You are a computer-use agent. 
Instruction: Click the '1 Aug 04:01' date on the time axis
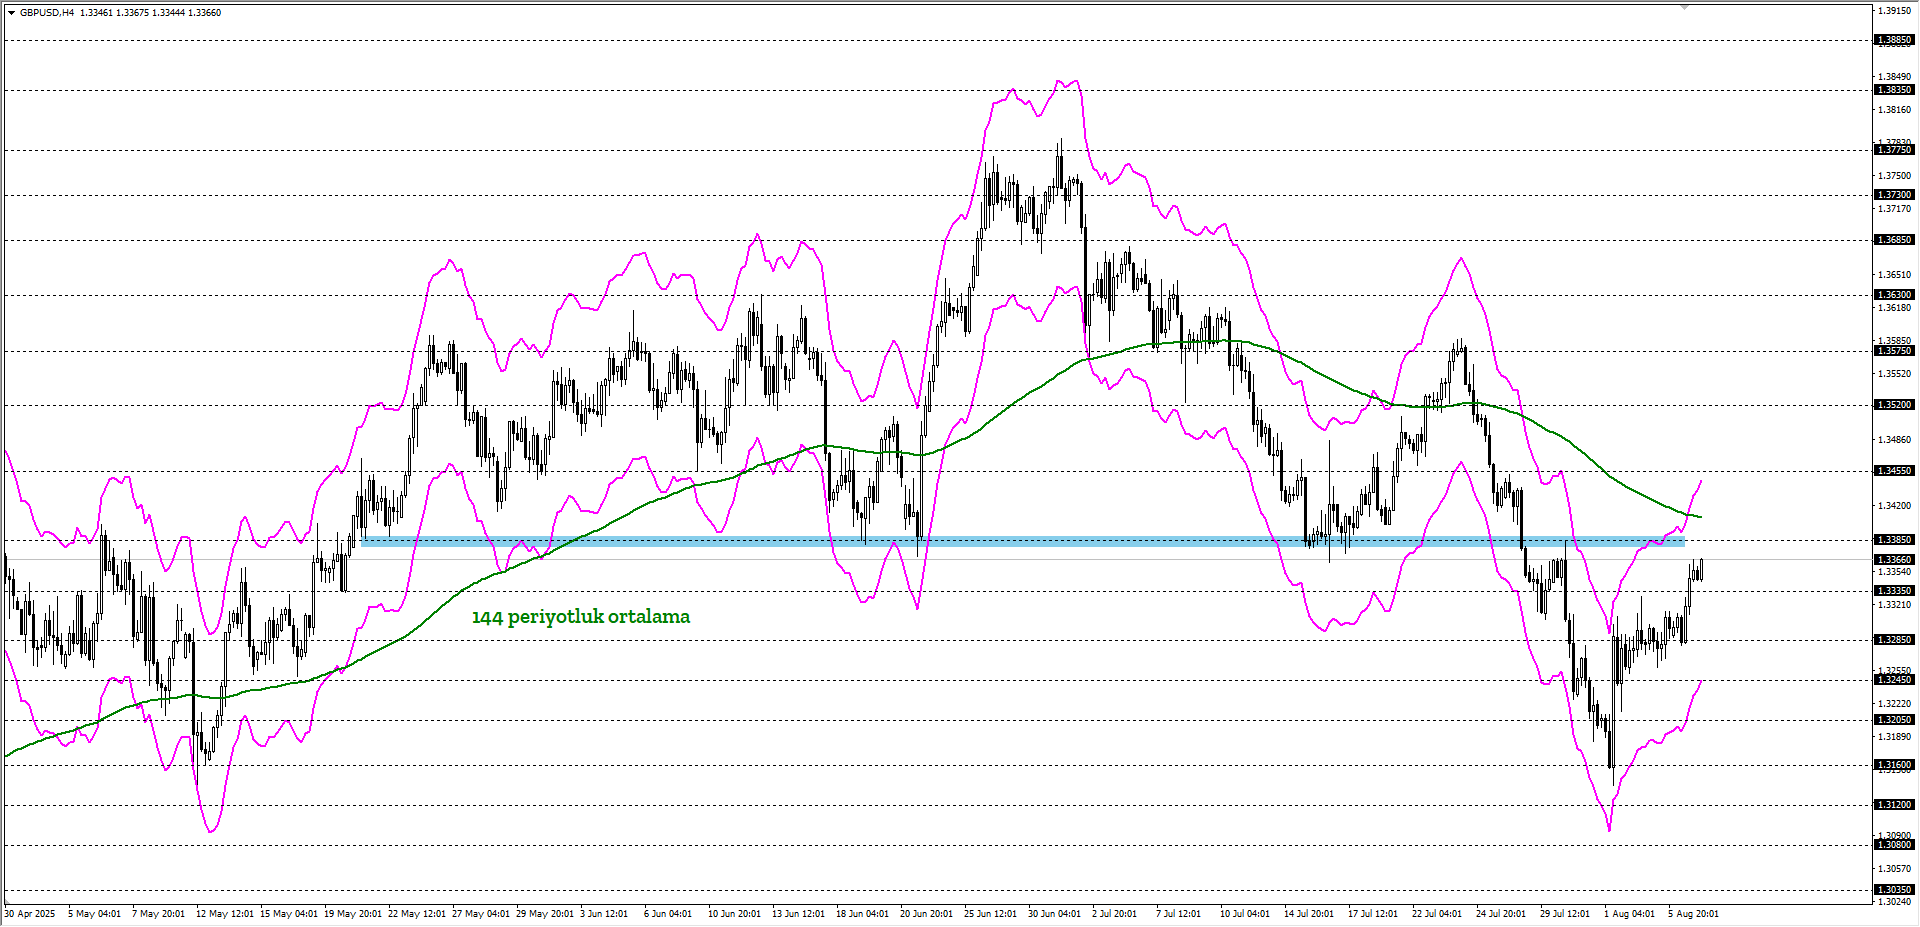(x=1629, y=914)
